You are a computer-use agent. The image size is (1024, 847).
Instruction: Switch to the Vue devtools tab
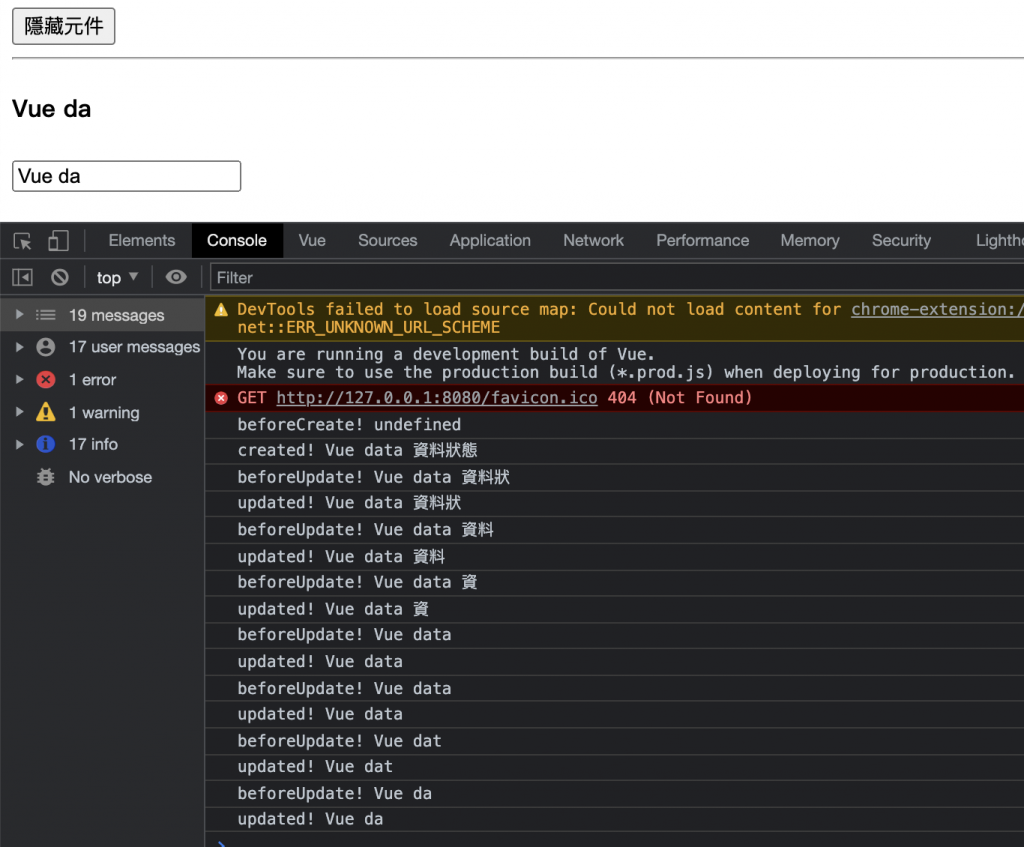(312, 240)
